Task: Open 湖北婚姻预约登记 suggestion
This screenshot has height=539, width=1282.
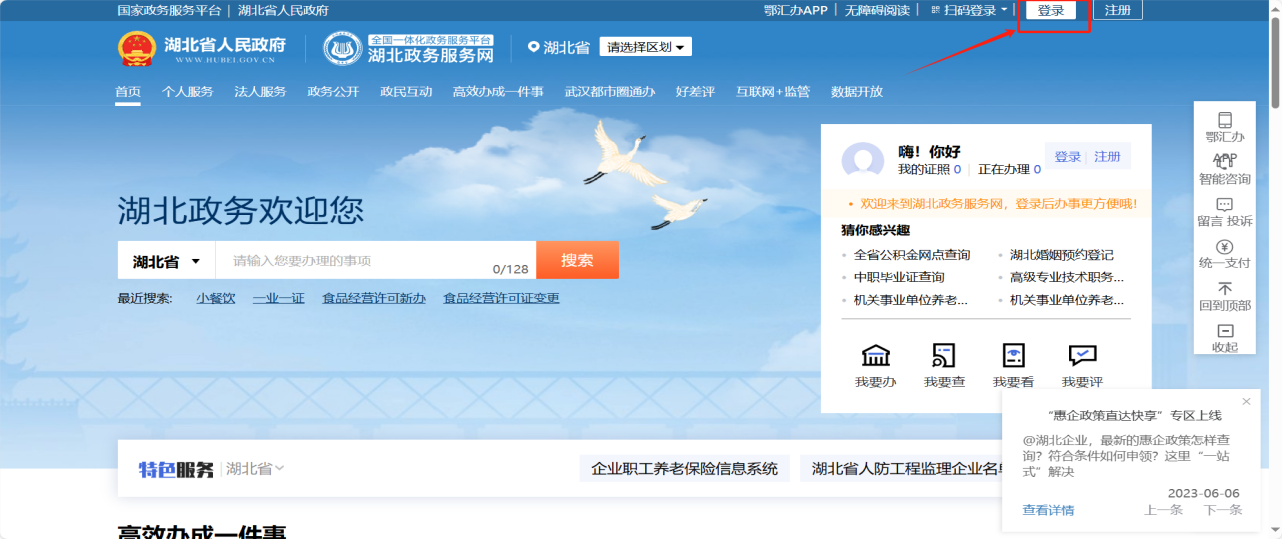Action: tap(1061, 255)
